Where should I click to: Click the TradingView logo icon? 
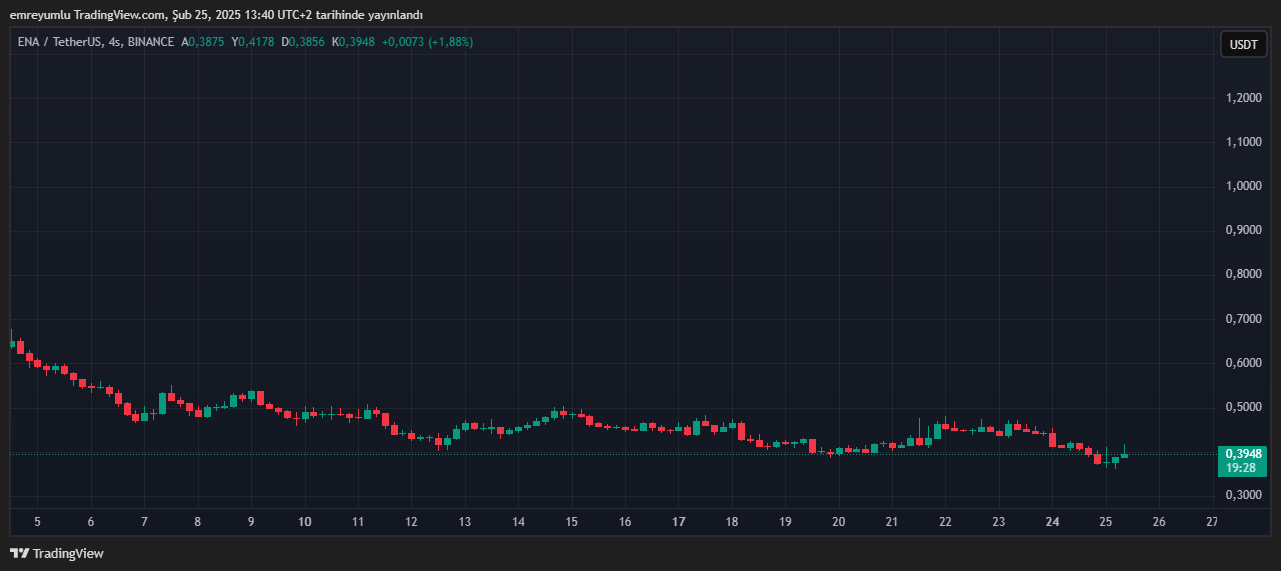coord(19,553)
